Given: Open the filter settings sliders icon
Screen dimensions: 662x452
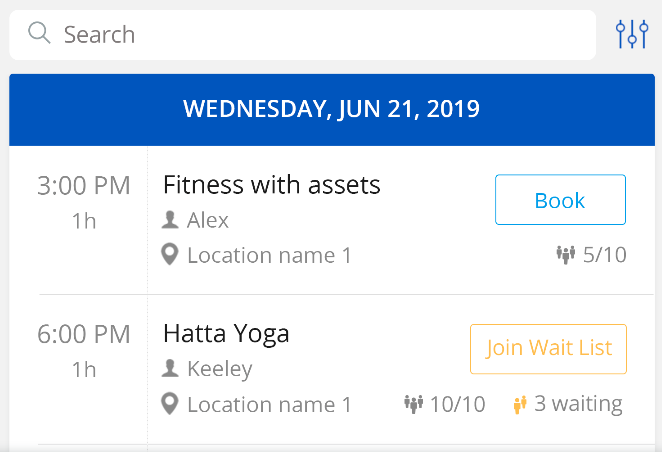Looking at the screenshot, I should [x=632, y=34].
